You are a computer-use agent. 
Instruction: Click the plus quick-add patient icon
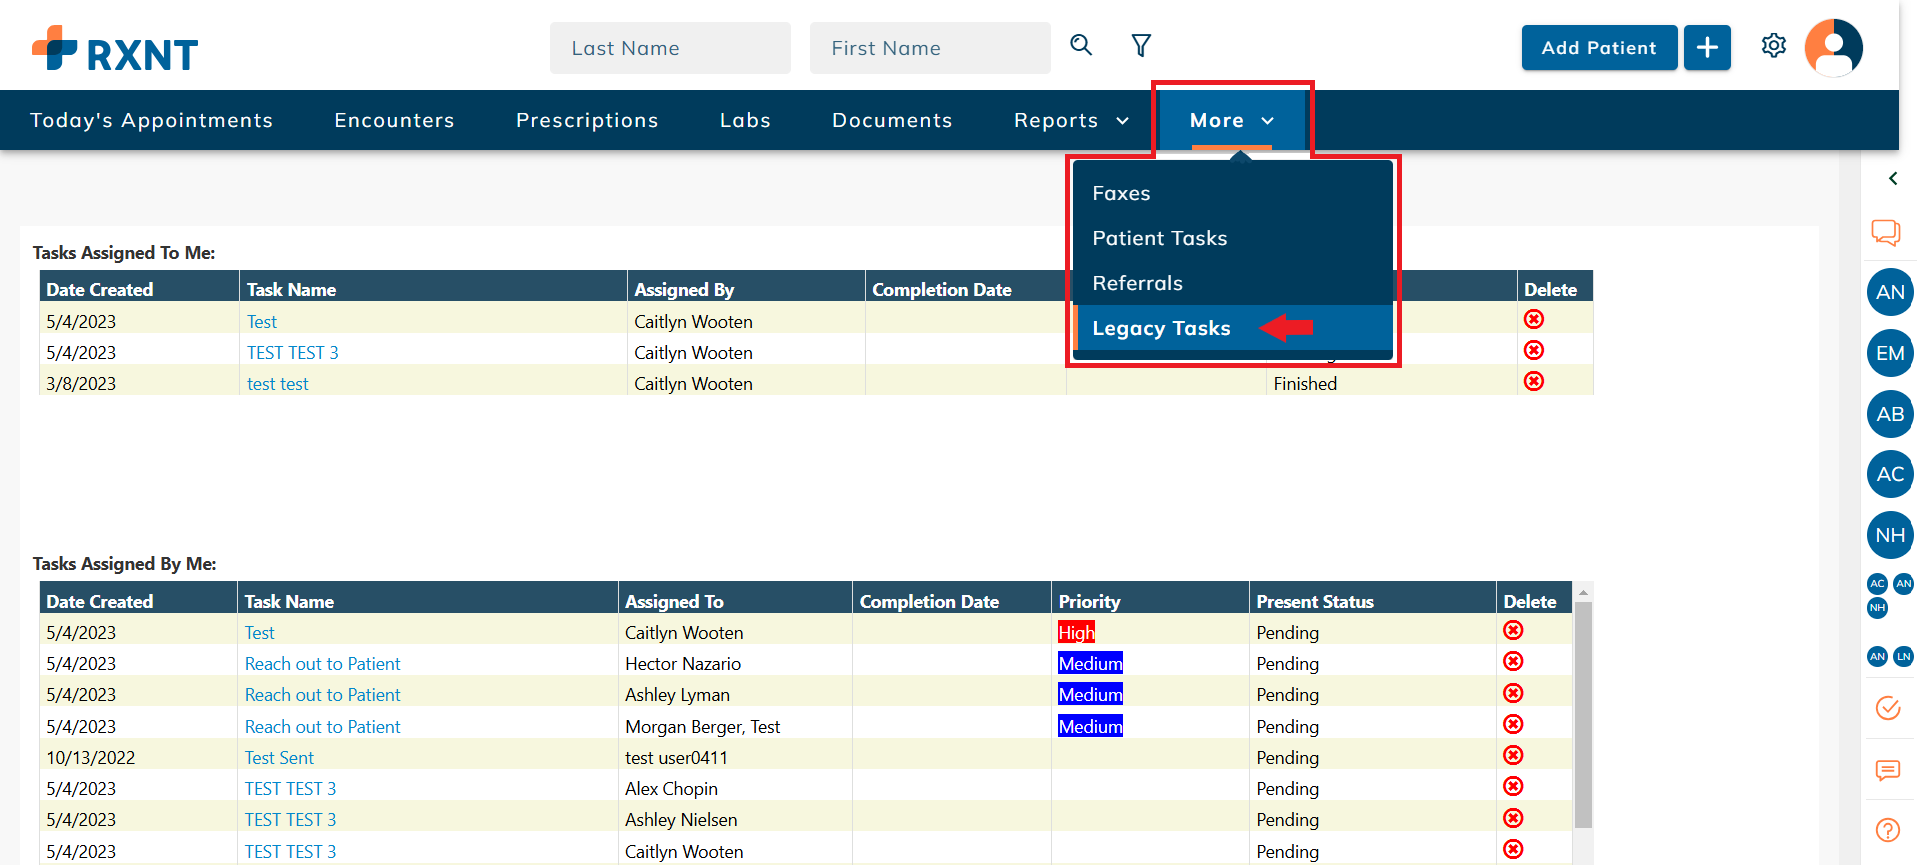coord(1707,47)
